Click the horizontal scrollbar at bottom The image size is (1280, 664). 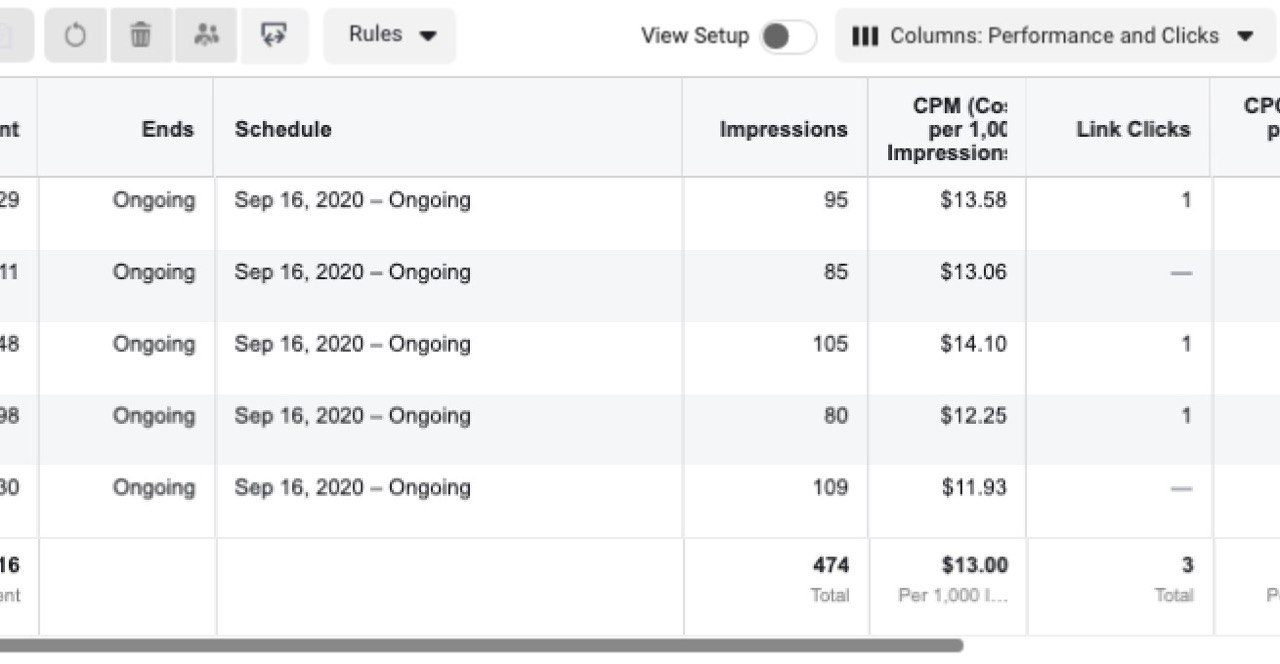480,645
